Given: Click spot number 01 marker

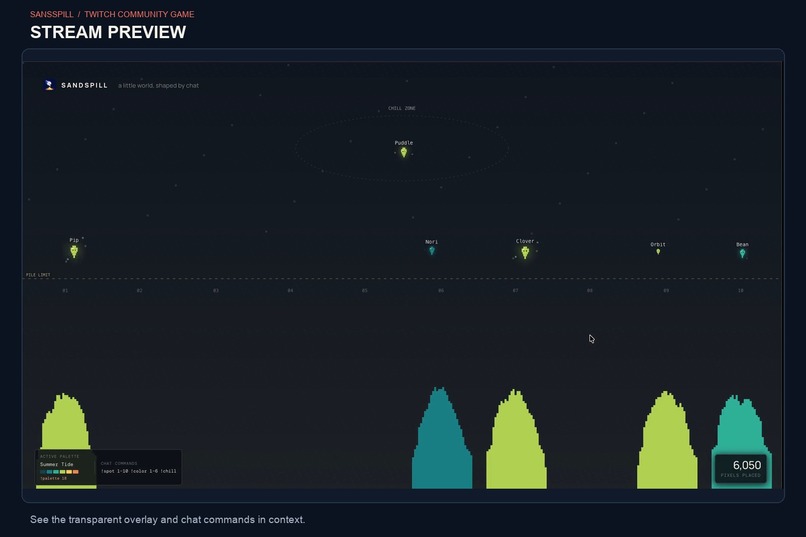Looking at the screenshot, I should click(65, 290).
